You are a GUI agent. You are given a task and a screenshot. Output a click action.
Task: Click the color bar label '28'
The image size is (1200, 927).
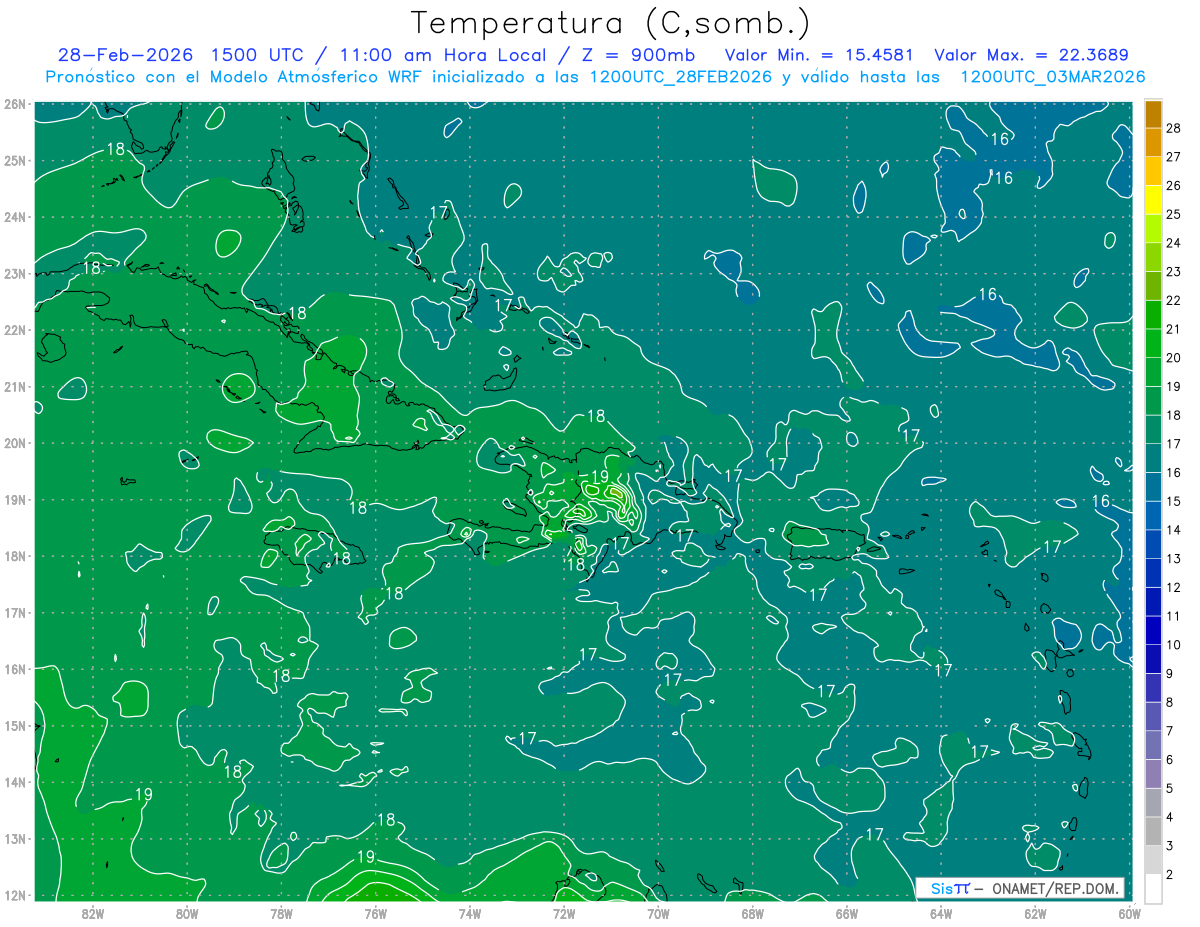click(1174, 128)
